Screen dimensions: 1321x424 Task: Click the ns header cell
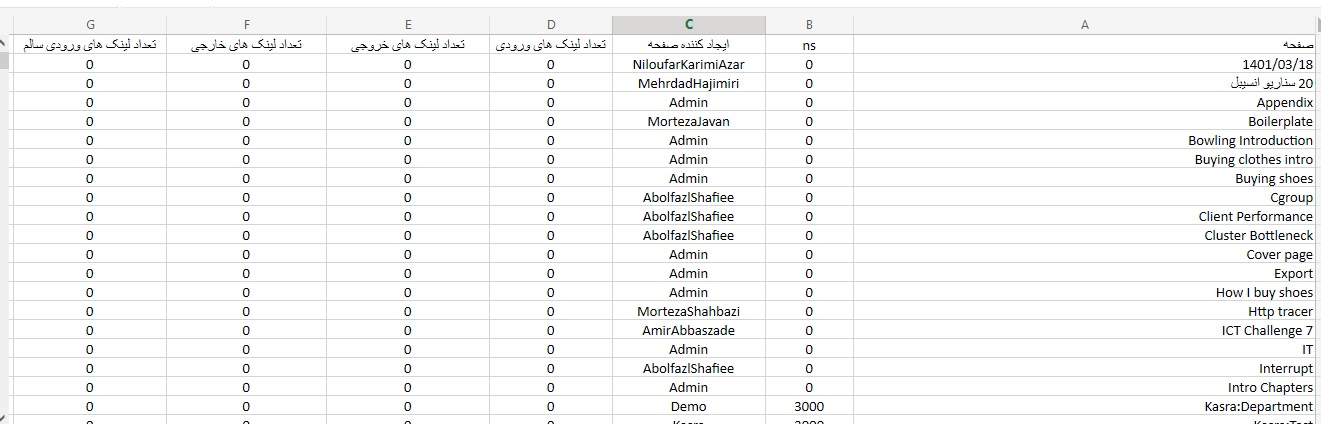pos(808,45)
